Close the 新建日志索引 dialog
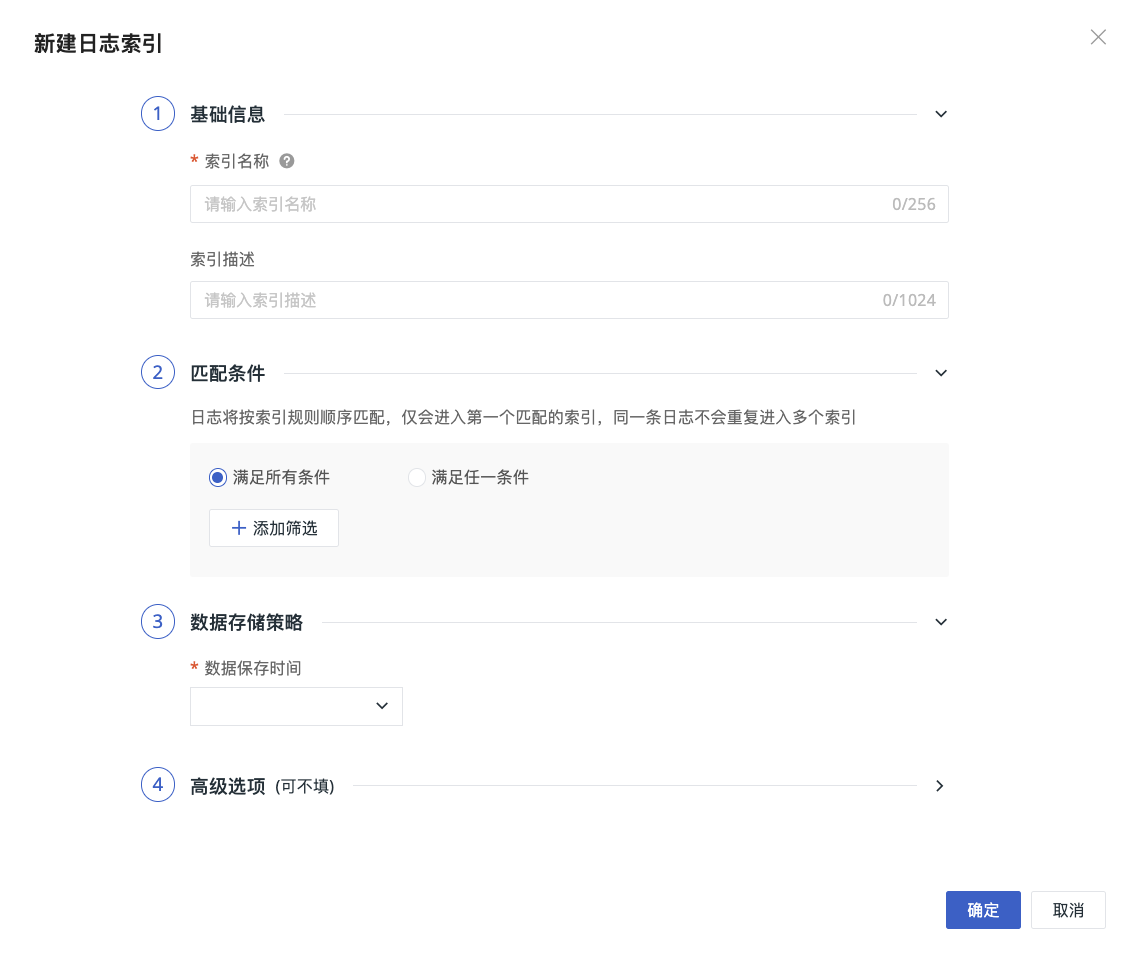This screenshot has width=1138, height=958. [1098, 38]
